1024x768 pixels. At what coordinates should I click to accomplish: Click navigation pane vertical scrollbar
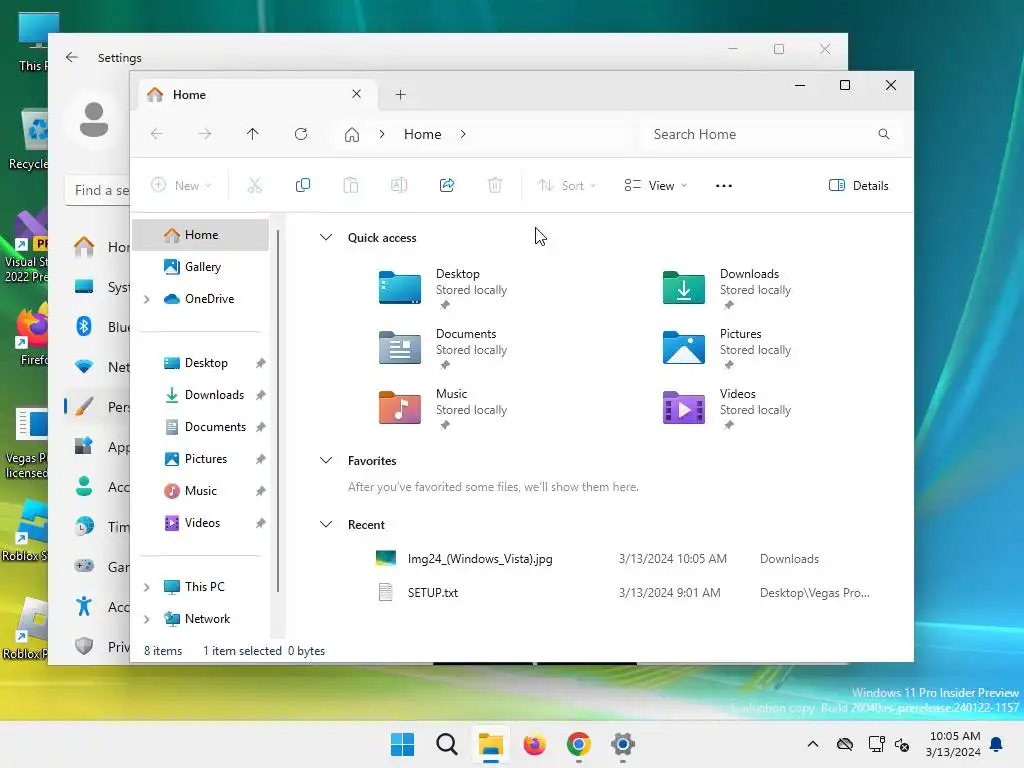click(278, 410)
